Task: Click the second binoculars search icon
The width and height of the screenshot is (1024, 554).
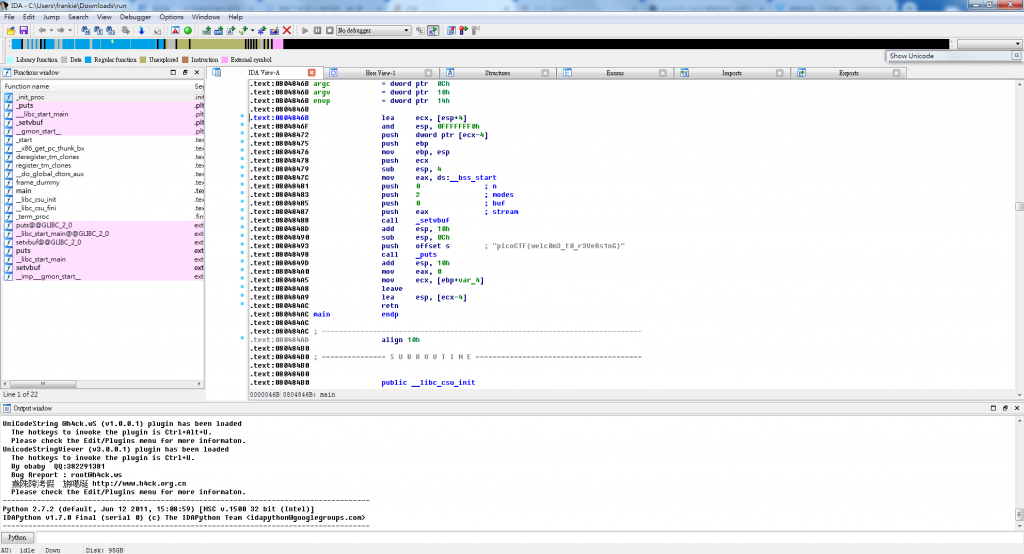Action: [98, 31]
